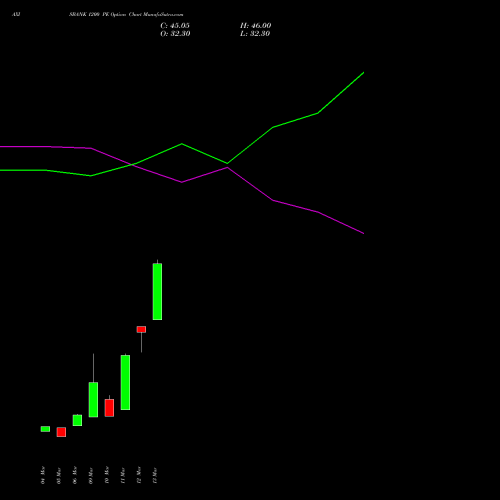500x500 pixels.
Task: Click the 13 Mar date axis label
Action: click(x=155, y=475)
